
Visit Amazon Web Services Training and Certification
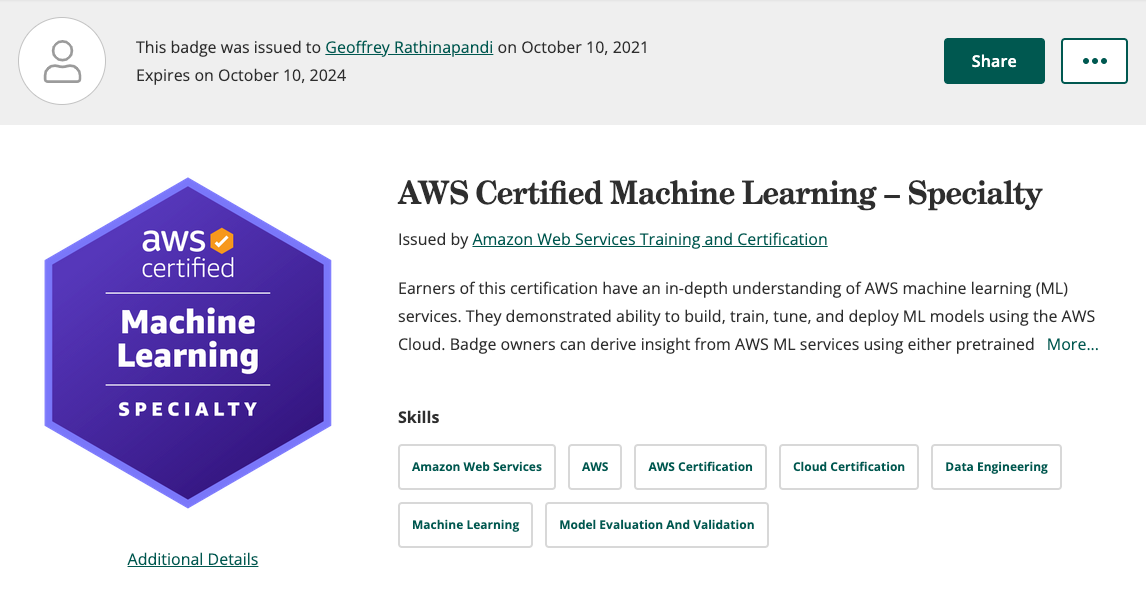coord(649,239)
